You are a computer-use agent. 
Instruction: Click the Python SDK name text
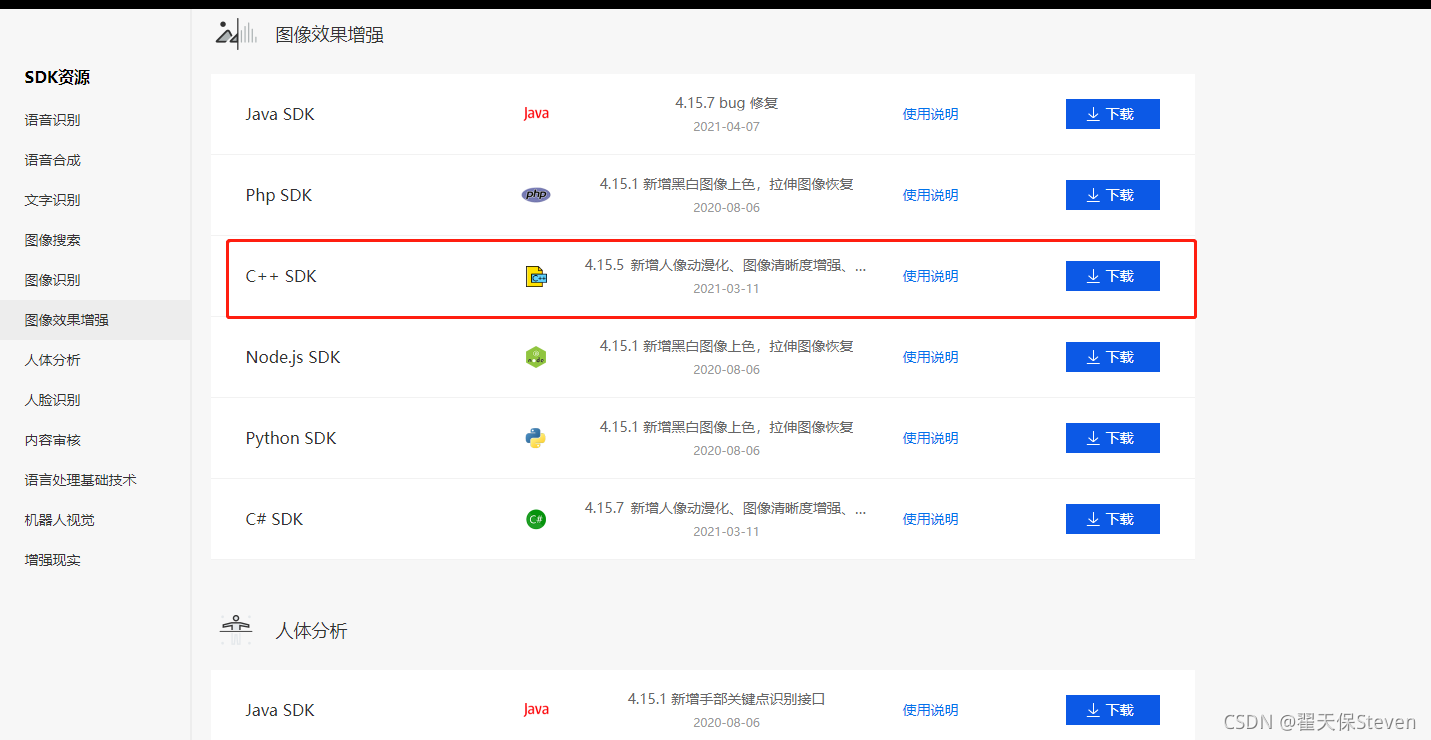[x=291, y=438]
